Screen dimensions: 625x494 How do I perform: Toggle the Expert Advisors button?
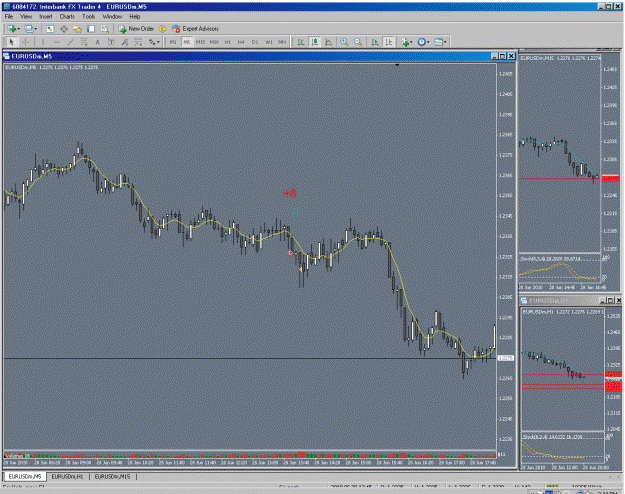(x=195, y=29)
